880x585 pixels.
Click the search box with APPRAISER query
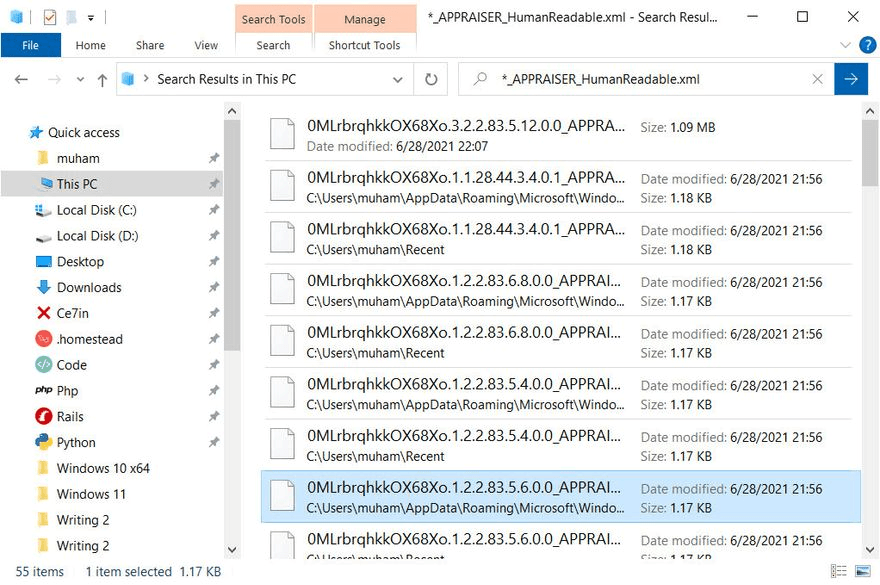pyautogui.click(x=645, y=79)
